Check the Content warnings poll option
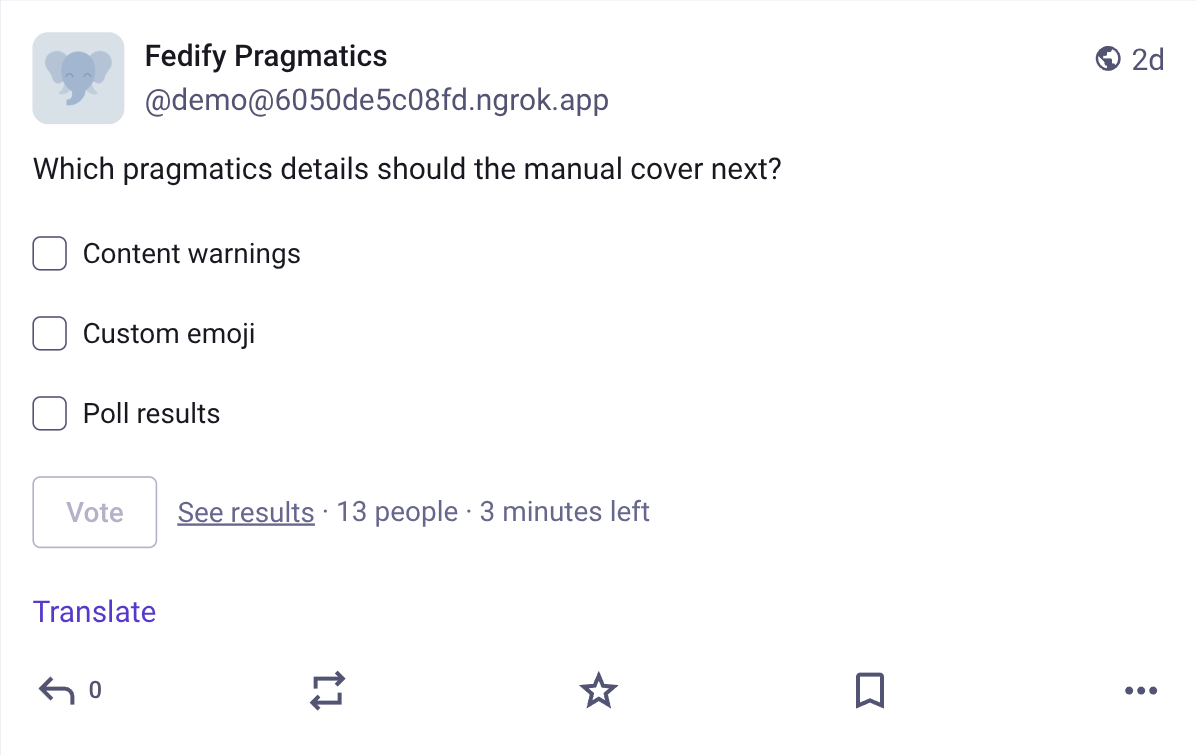 [49, 253]
